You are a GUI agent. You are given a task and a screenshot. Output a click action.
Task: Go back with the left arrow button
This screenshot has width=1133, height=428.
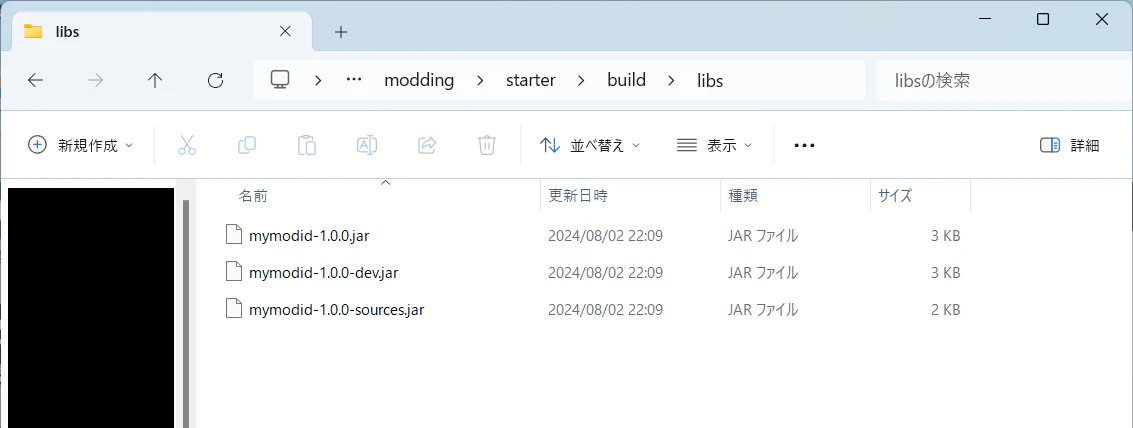[35, 80]
